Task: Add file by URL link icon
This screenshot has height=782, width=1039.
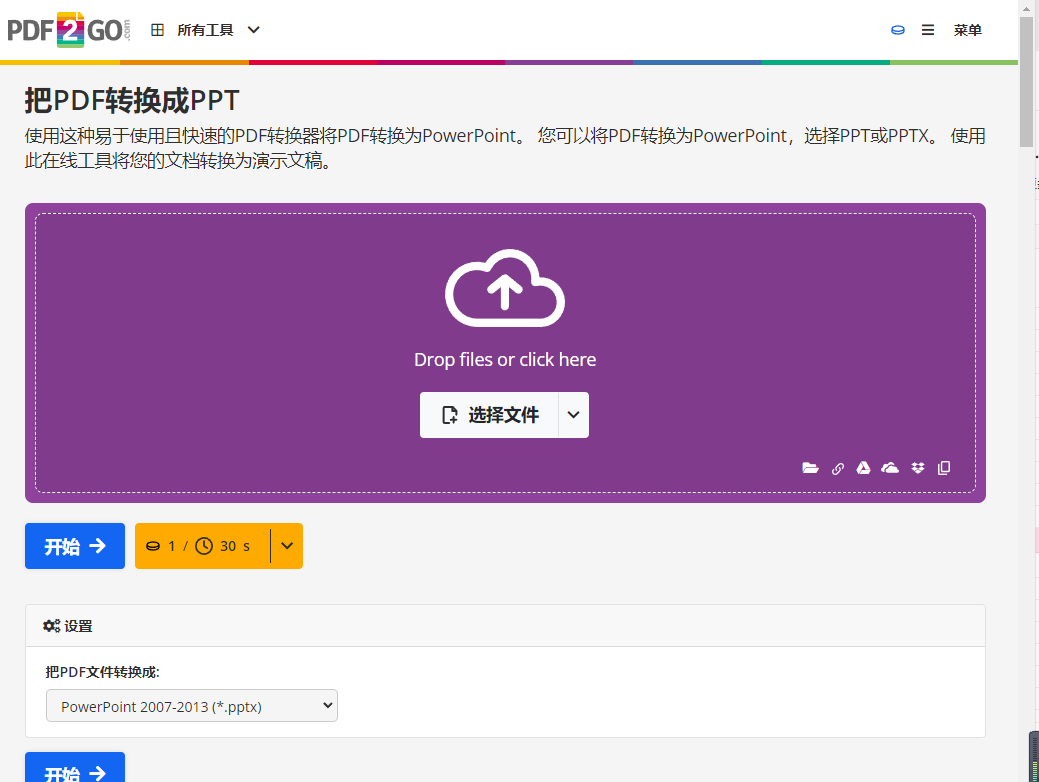Action: point(838,469)
